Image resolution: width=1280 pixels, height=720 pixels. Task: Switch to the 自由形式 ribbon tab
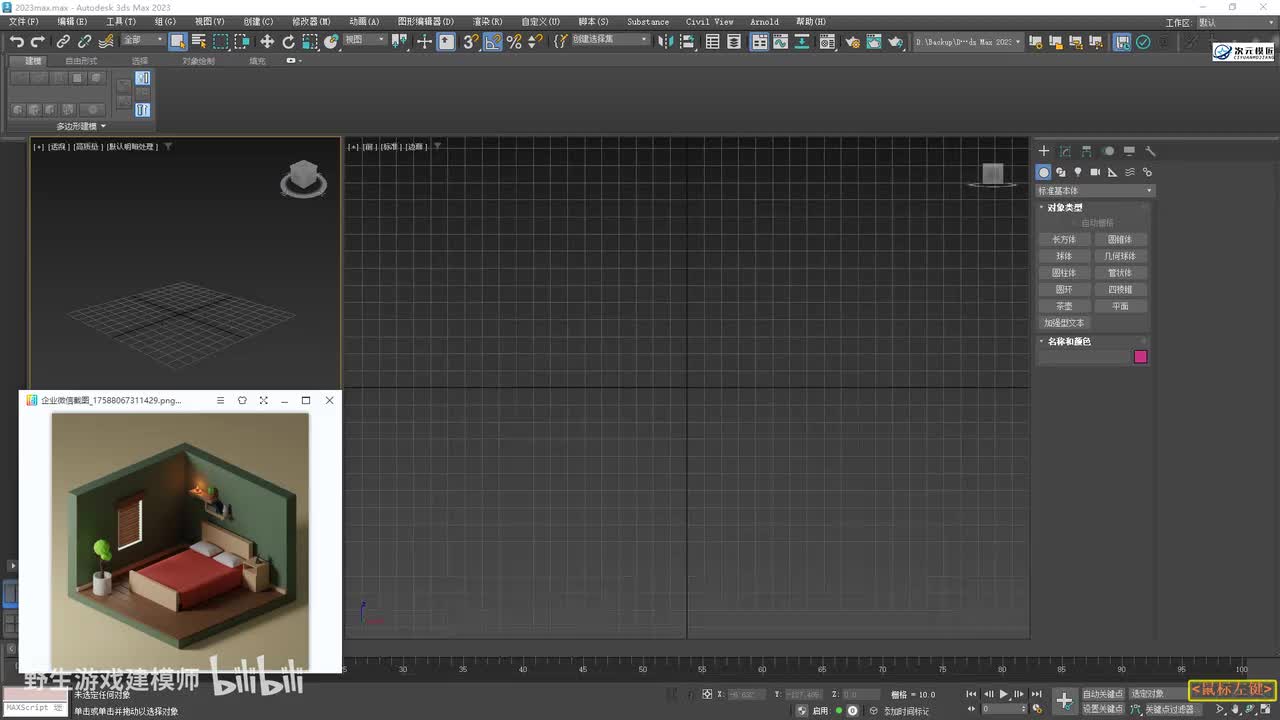tap(81, 61)
